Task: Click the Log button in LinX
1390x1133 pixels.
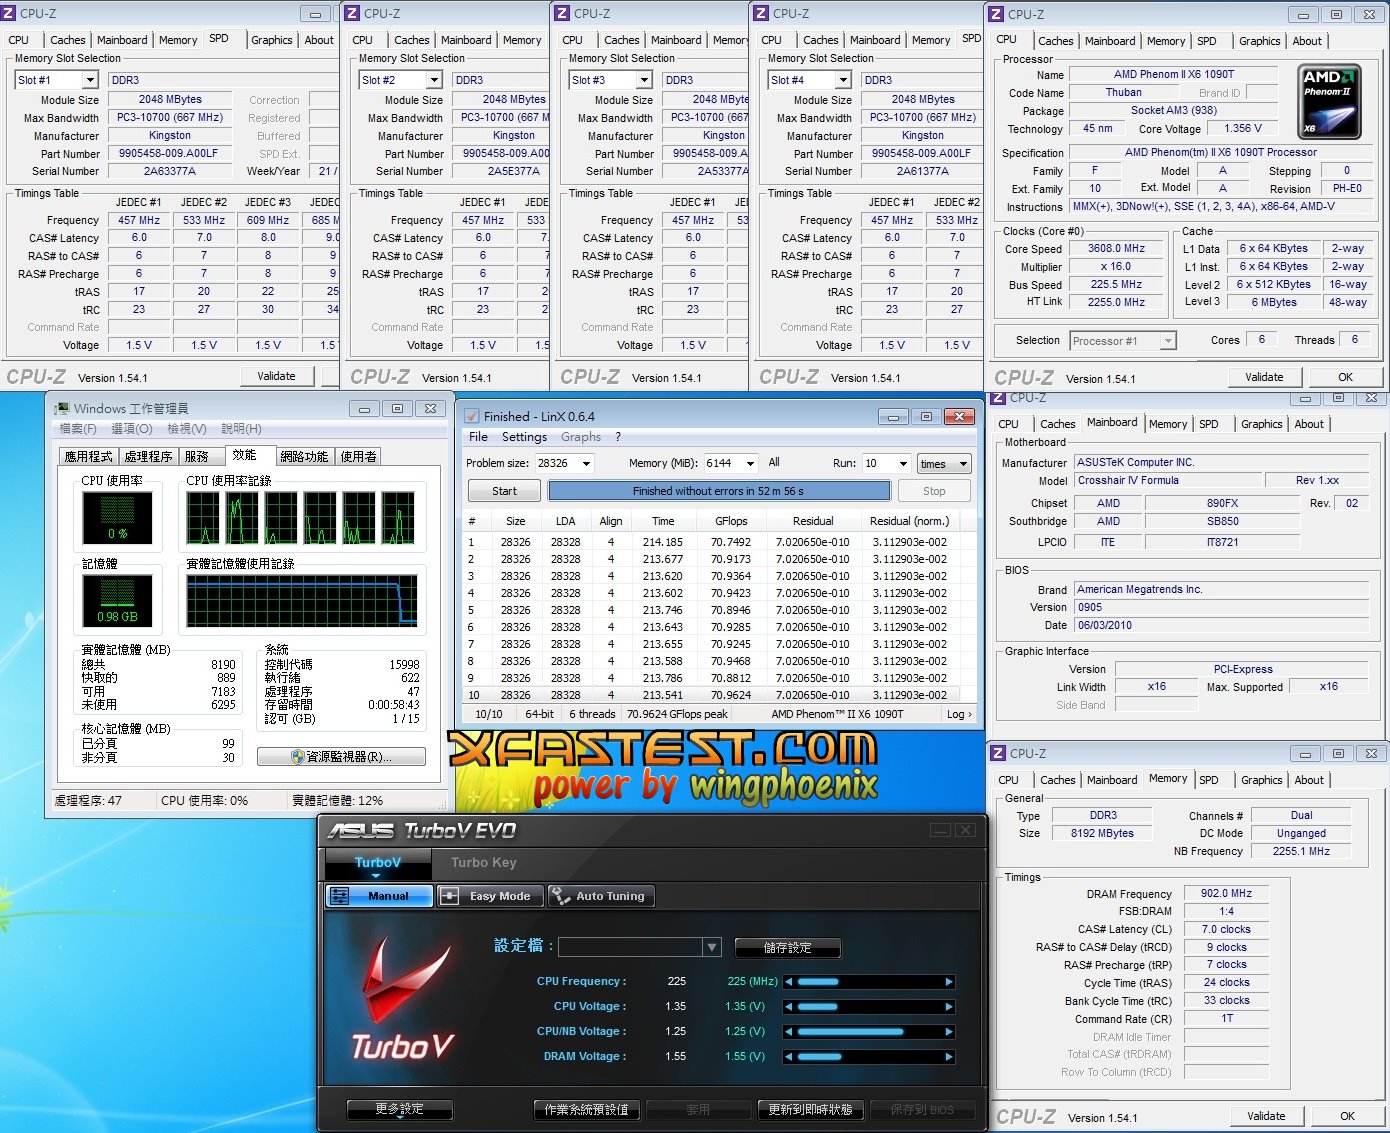Action: click(x=959, y=714)
